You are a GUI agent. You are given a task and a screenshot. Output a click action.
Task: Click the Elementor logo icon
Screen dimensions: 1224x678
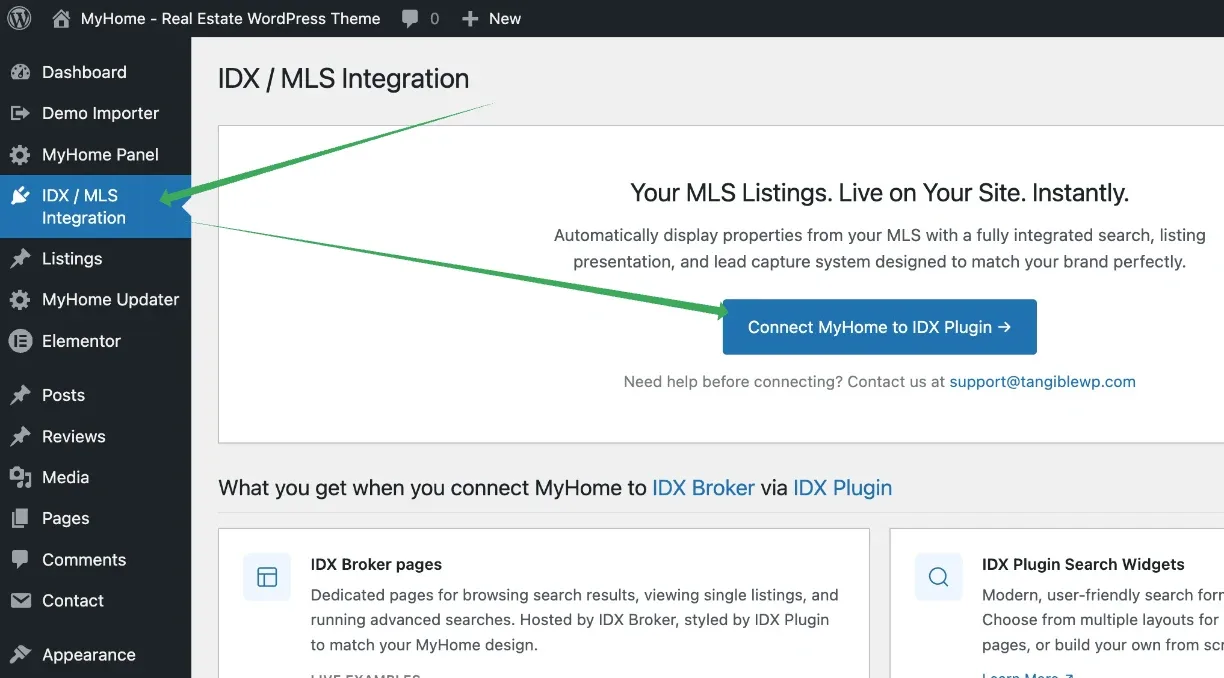(20, 341)
